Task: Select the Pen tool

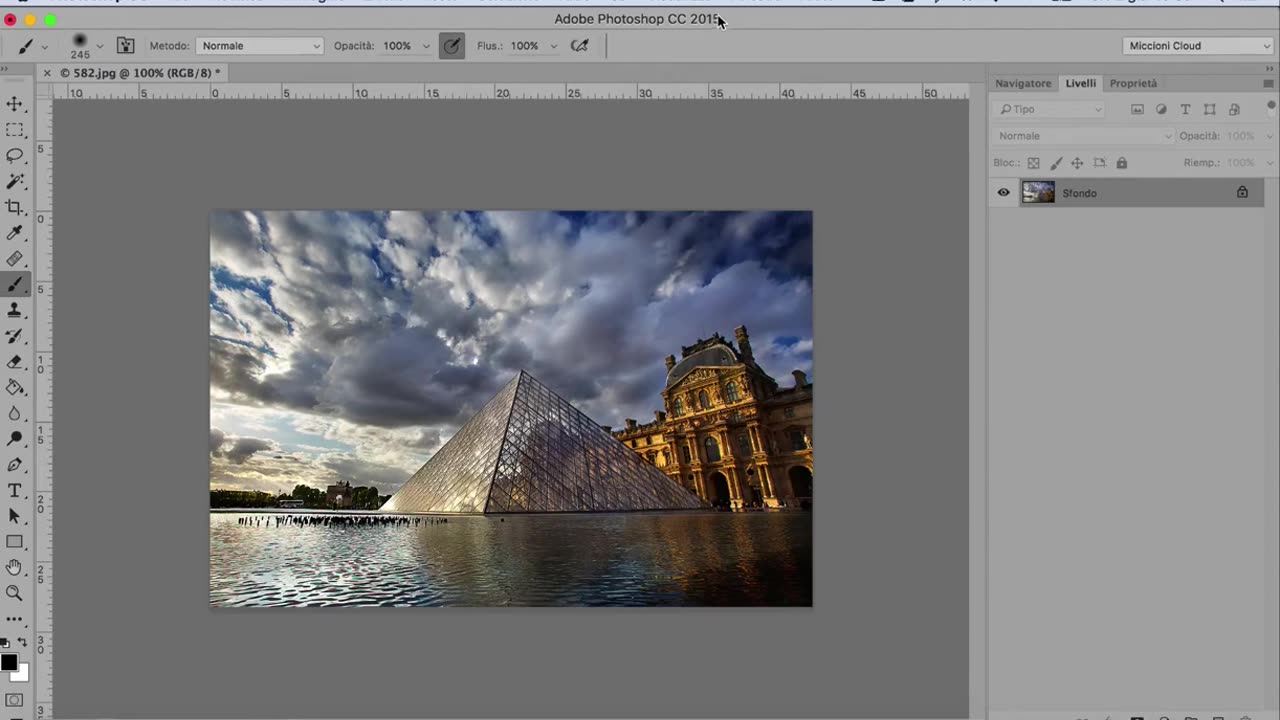Action: [x=15, y=465]
